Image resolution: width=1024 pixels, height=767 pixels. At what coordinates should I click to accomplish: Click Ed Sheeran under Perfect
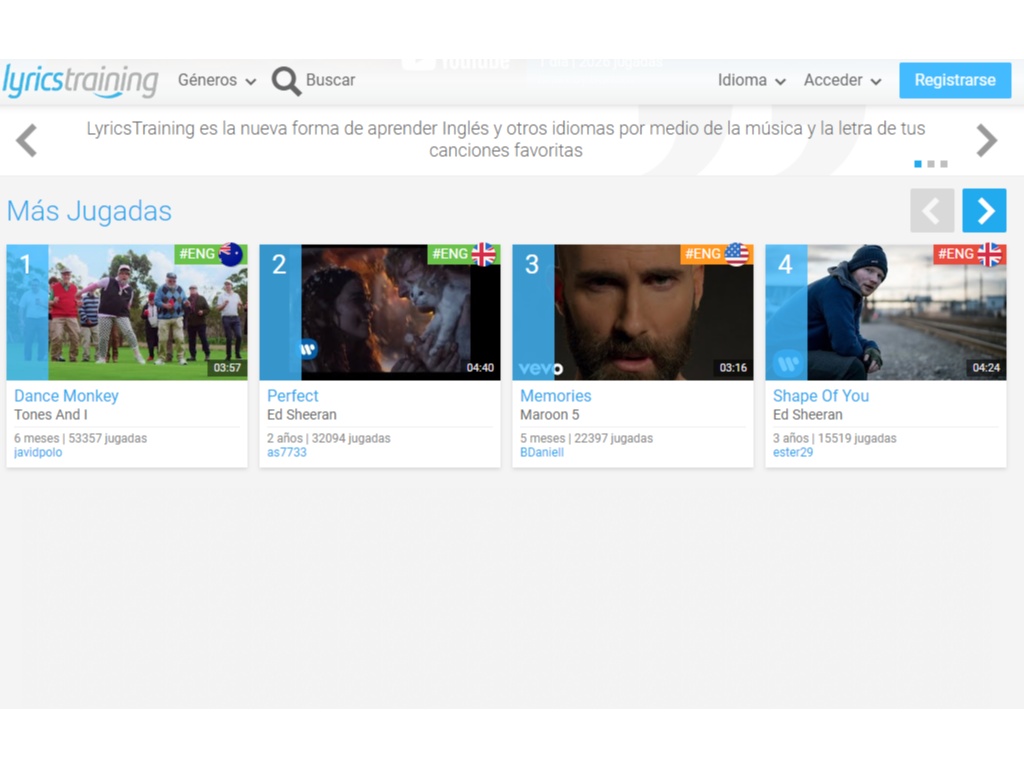click(302, 415)
